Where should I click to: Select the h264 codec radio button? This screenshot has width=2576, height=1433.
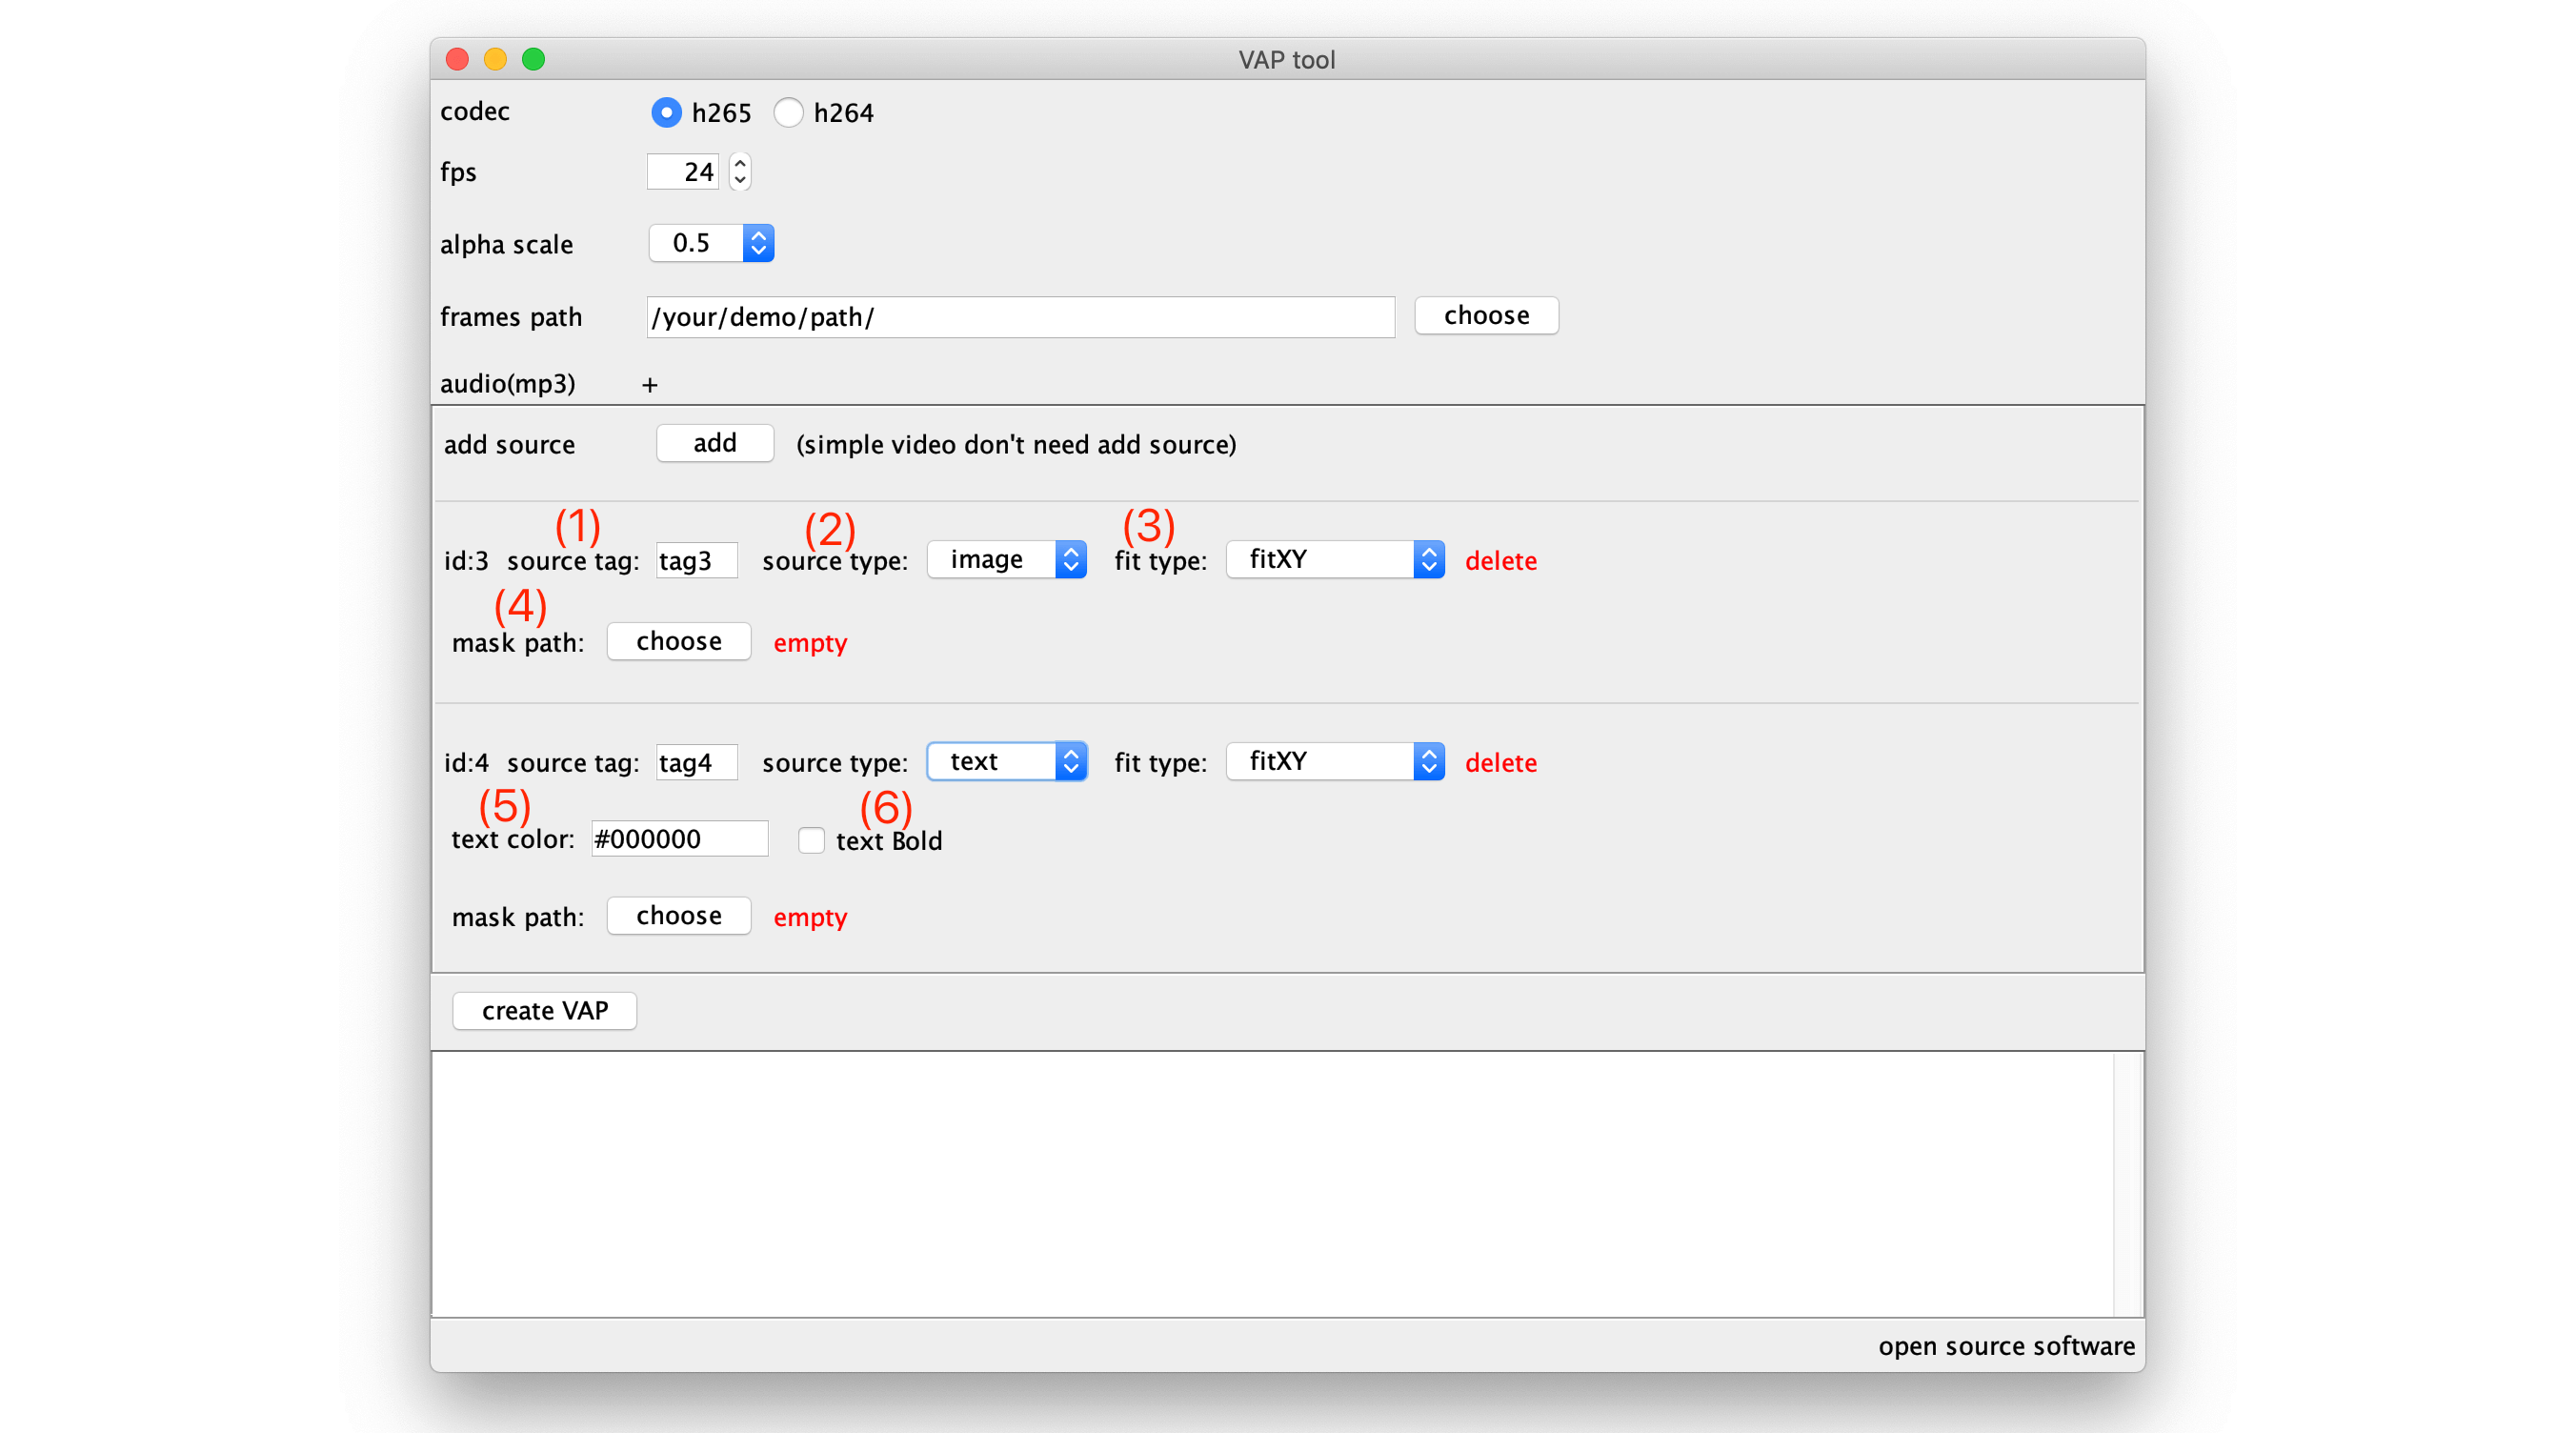788,112
